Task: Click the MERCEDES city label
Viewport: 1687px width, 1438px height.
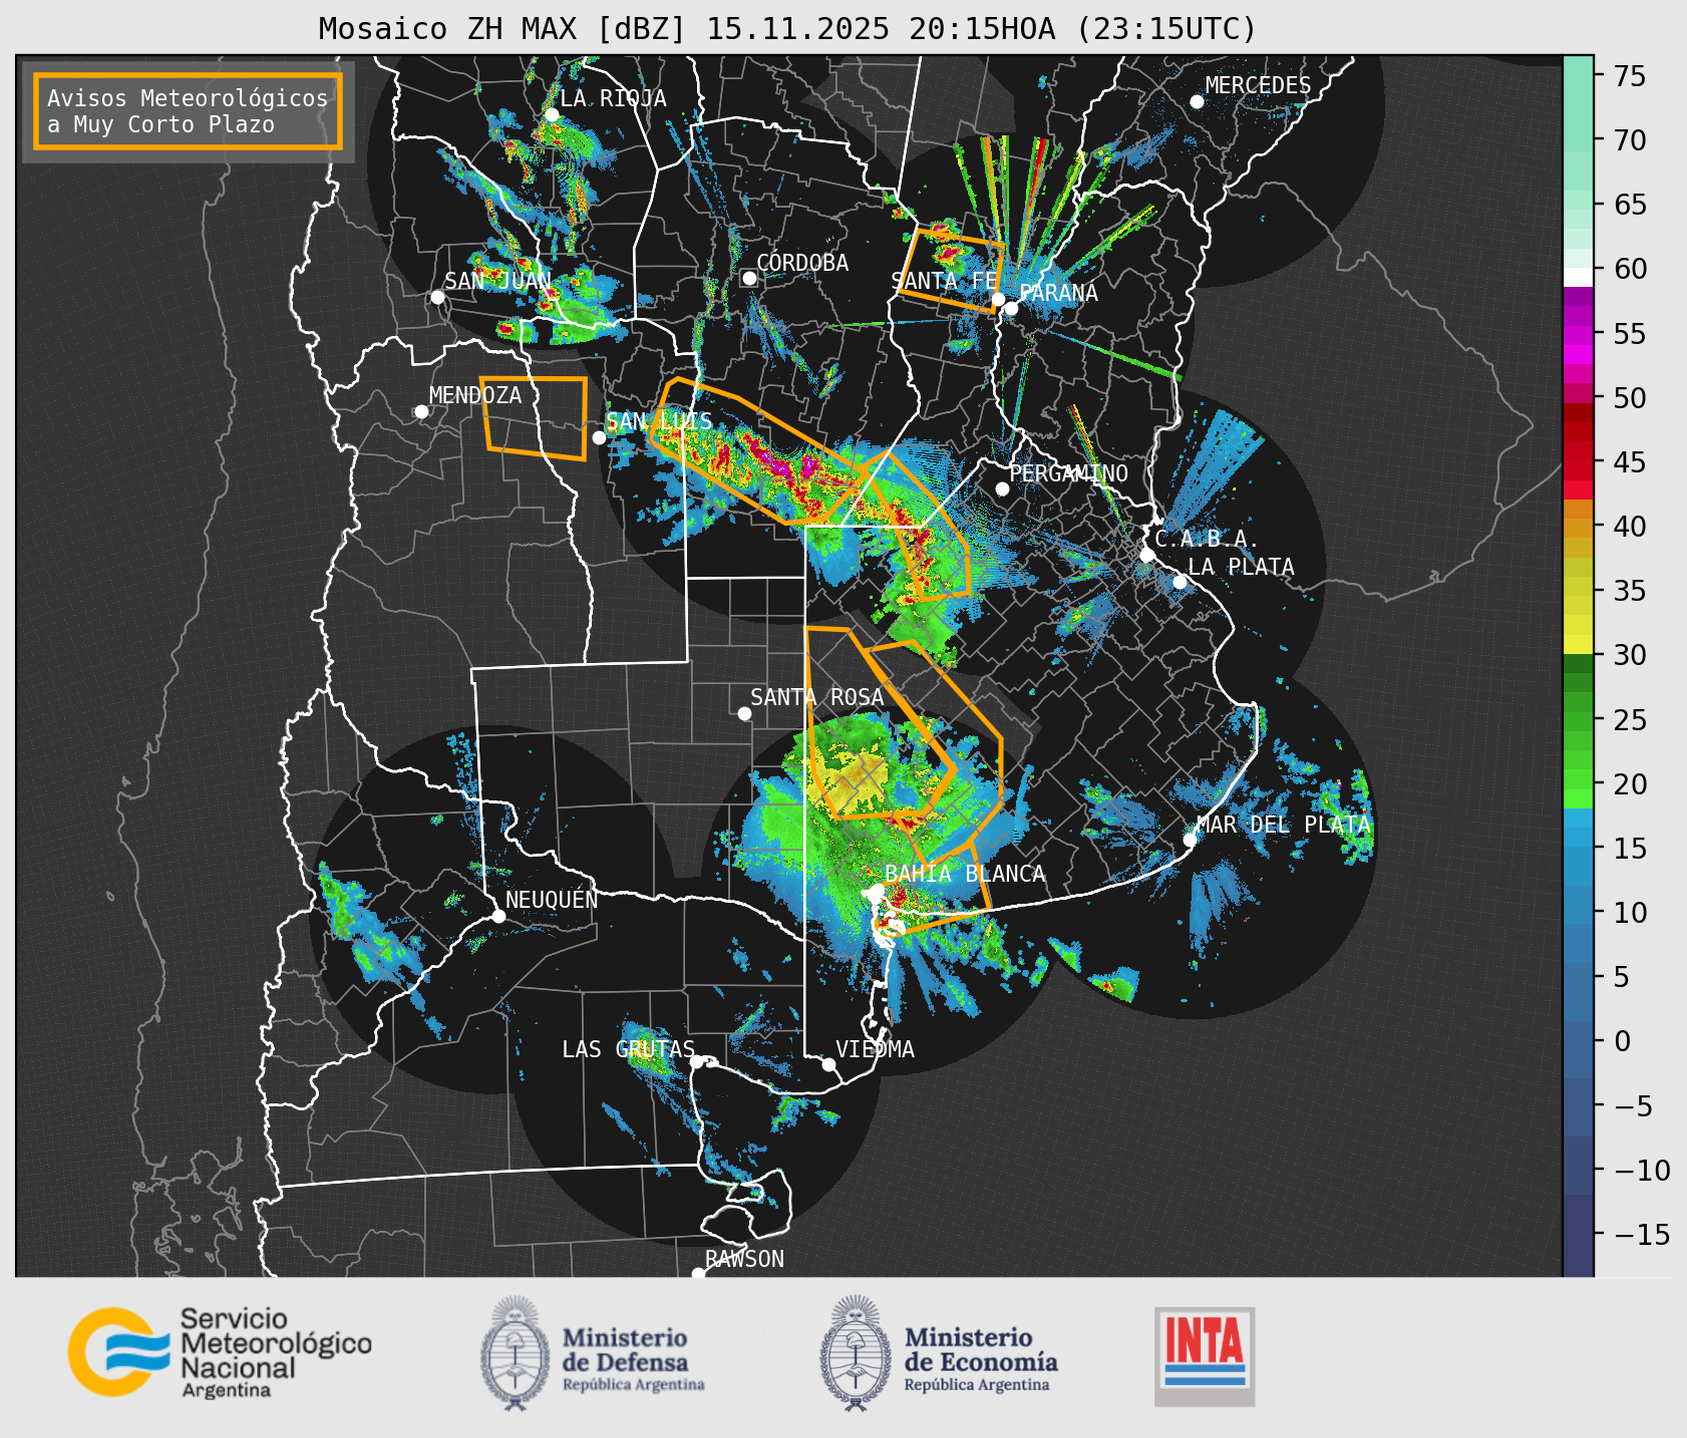Action: (1258, 86)
